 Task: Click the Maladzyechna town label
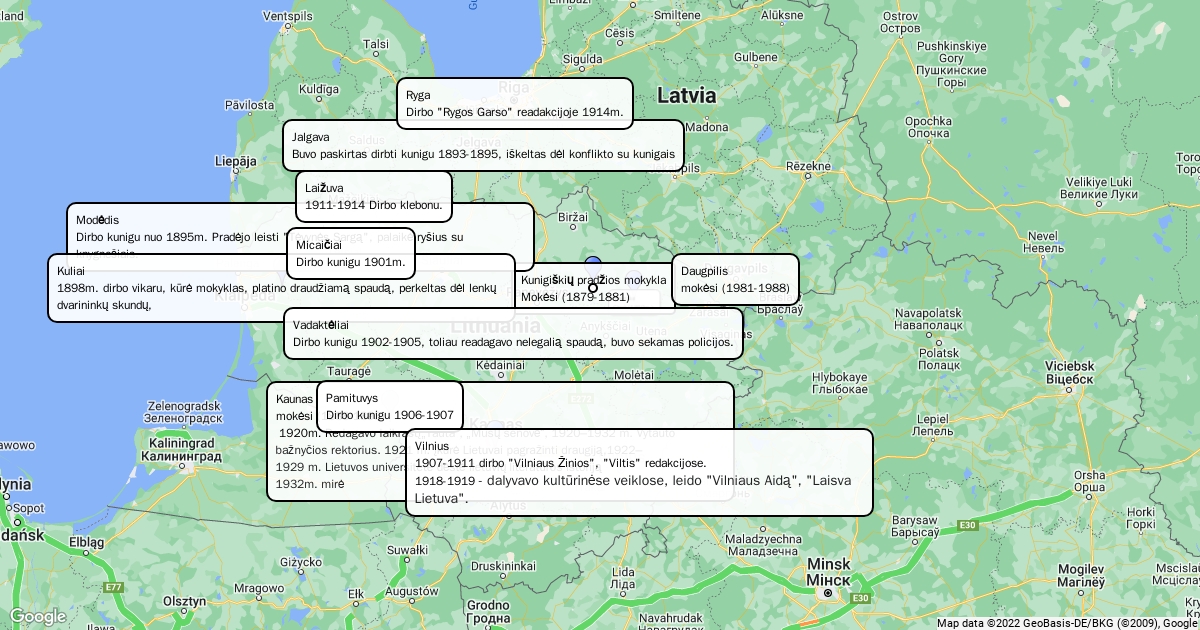click(763, 545)
